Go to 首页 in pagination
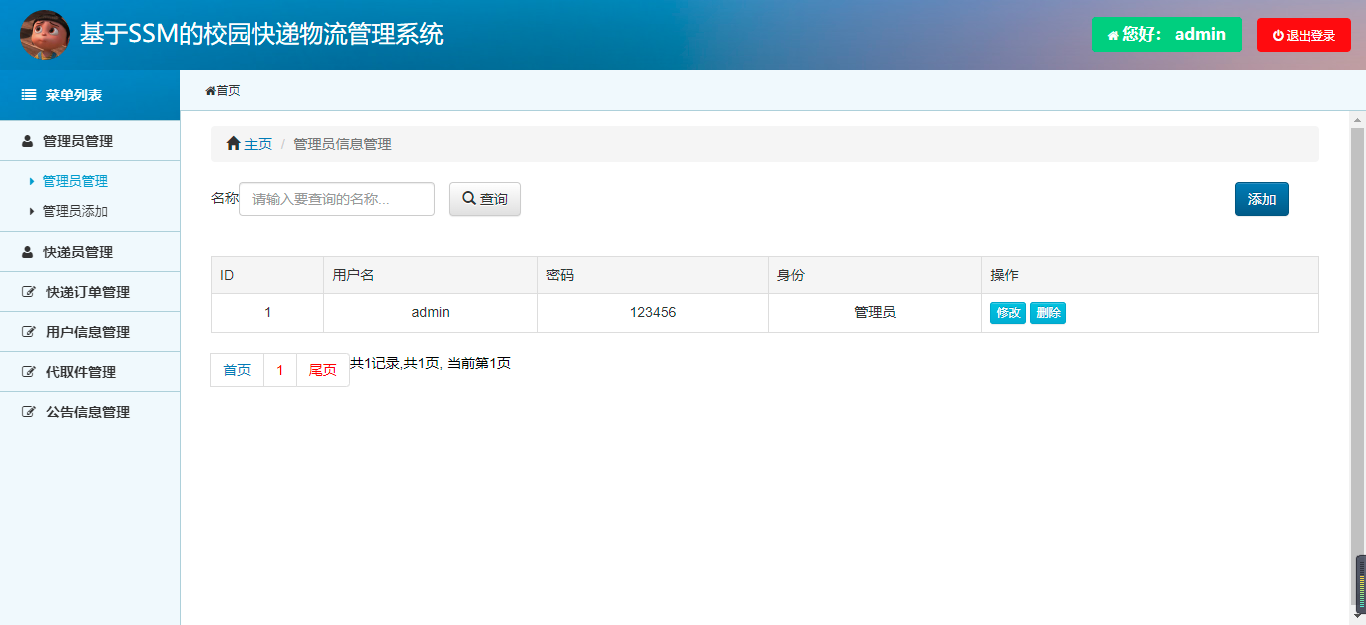The height and width of the screenshot is (625, 1366). point(237,370)
